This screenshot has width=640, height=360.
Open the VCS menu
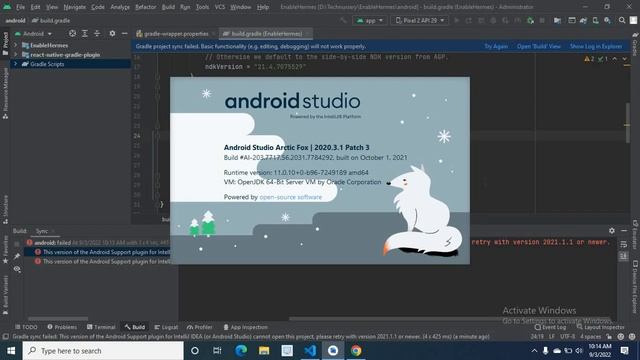(x=220, y=7)
